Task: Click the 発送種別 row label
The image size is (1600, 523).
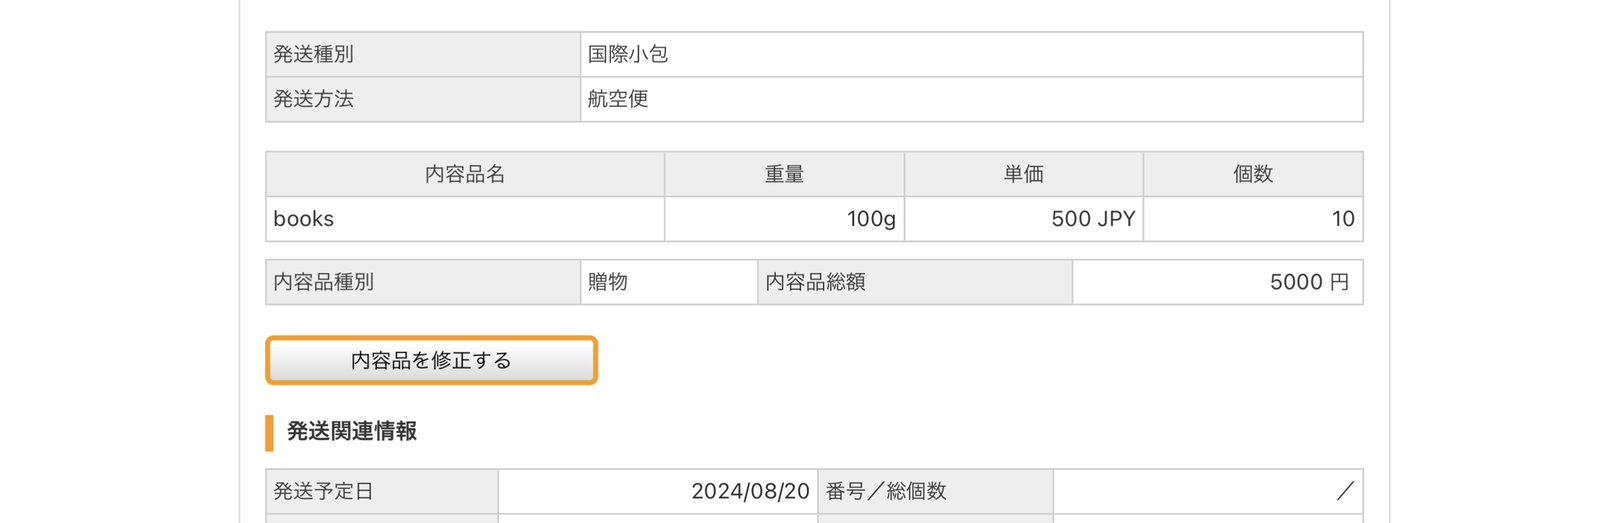Action: [x=314, y=54]
